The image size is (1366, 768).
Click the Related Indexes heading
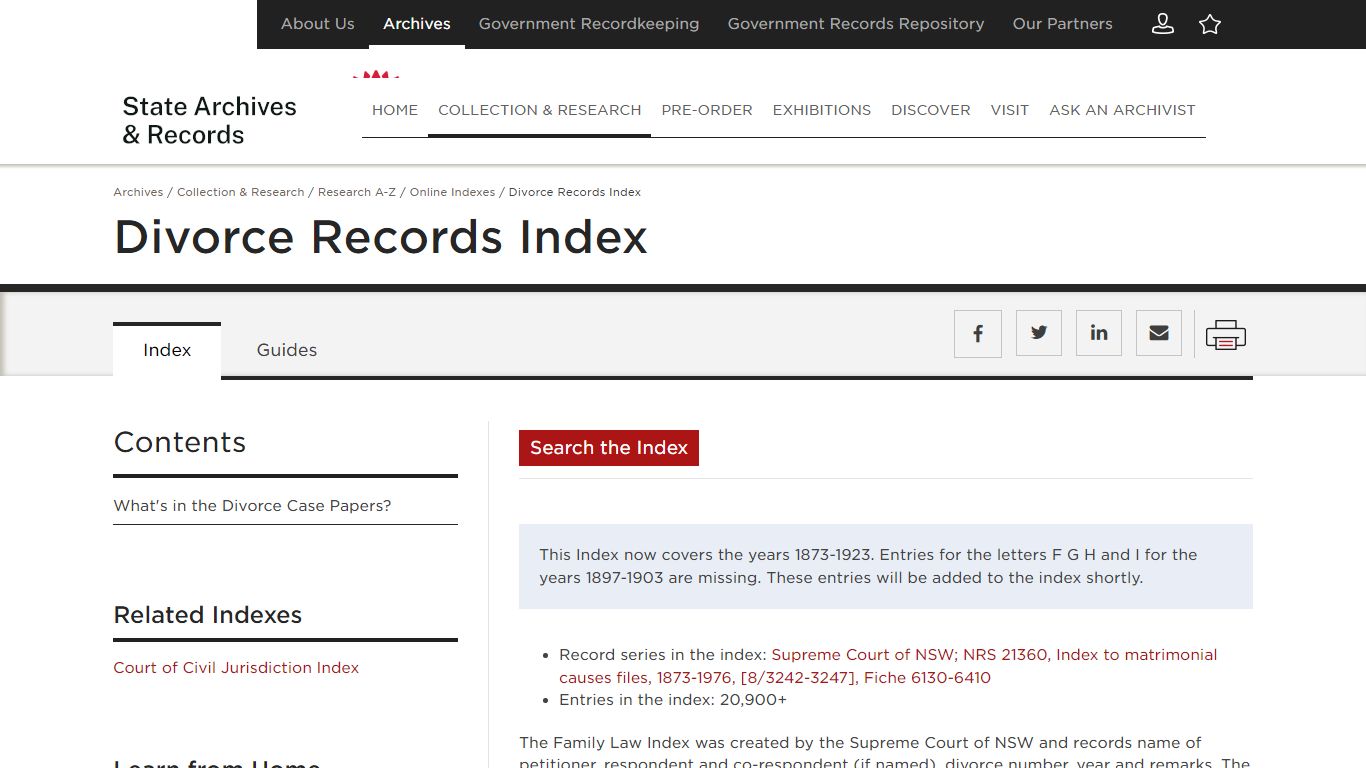208,615
